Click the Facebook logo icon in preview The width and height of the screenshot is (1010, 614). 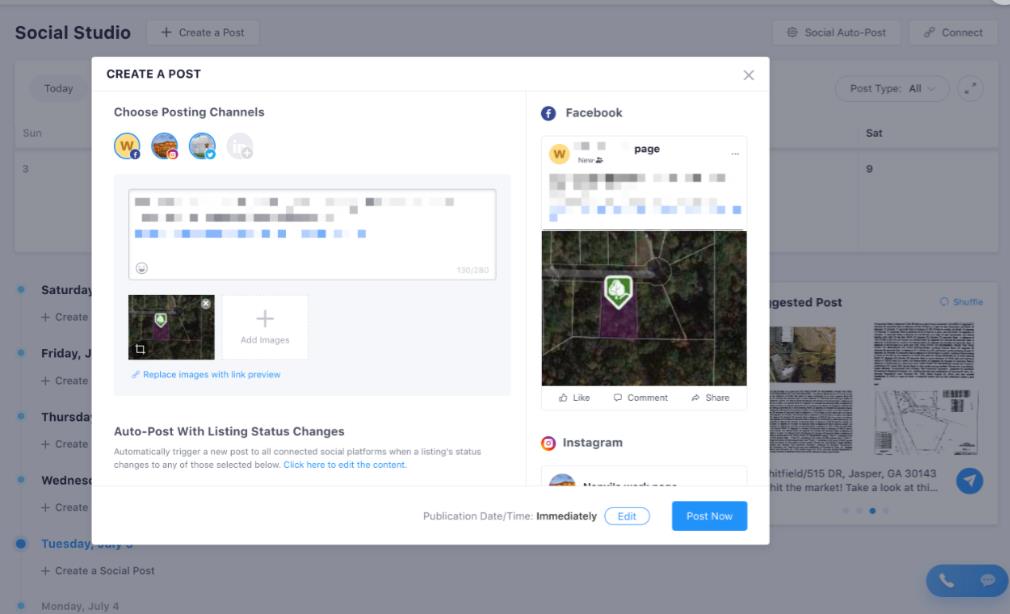(x=548, y=113)
